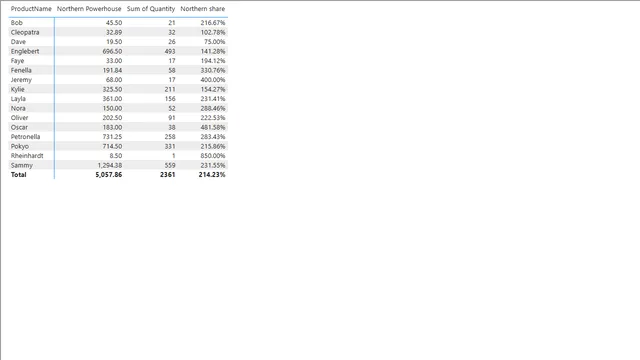This screenshot has height=360, width=640.
Task: Click the 231.41% share for Layla
Action: (x=213, y=99)
